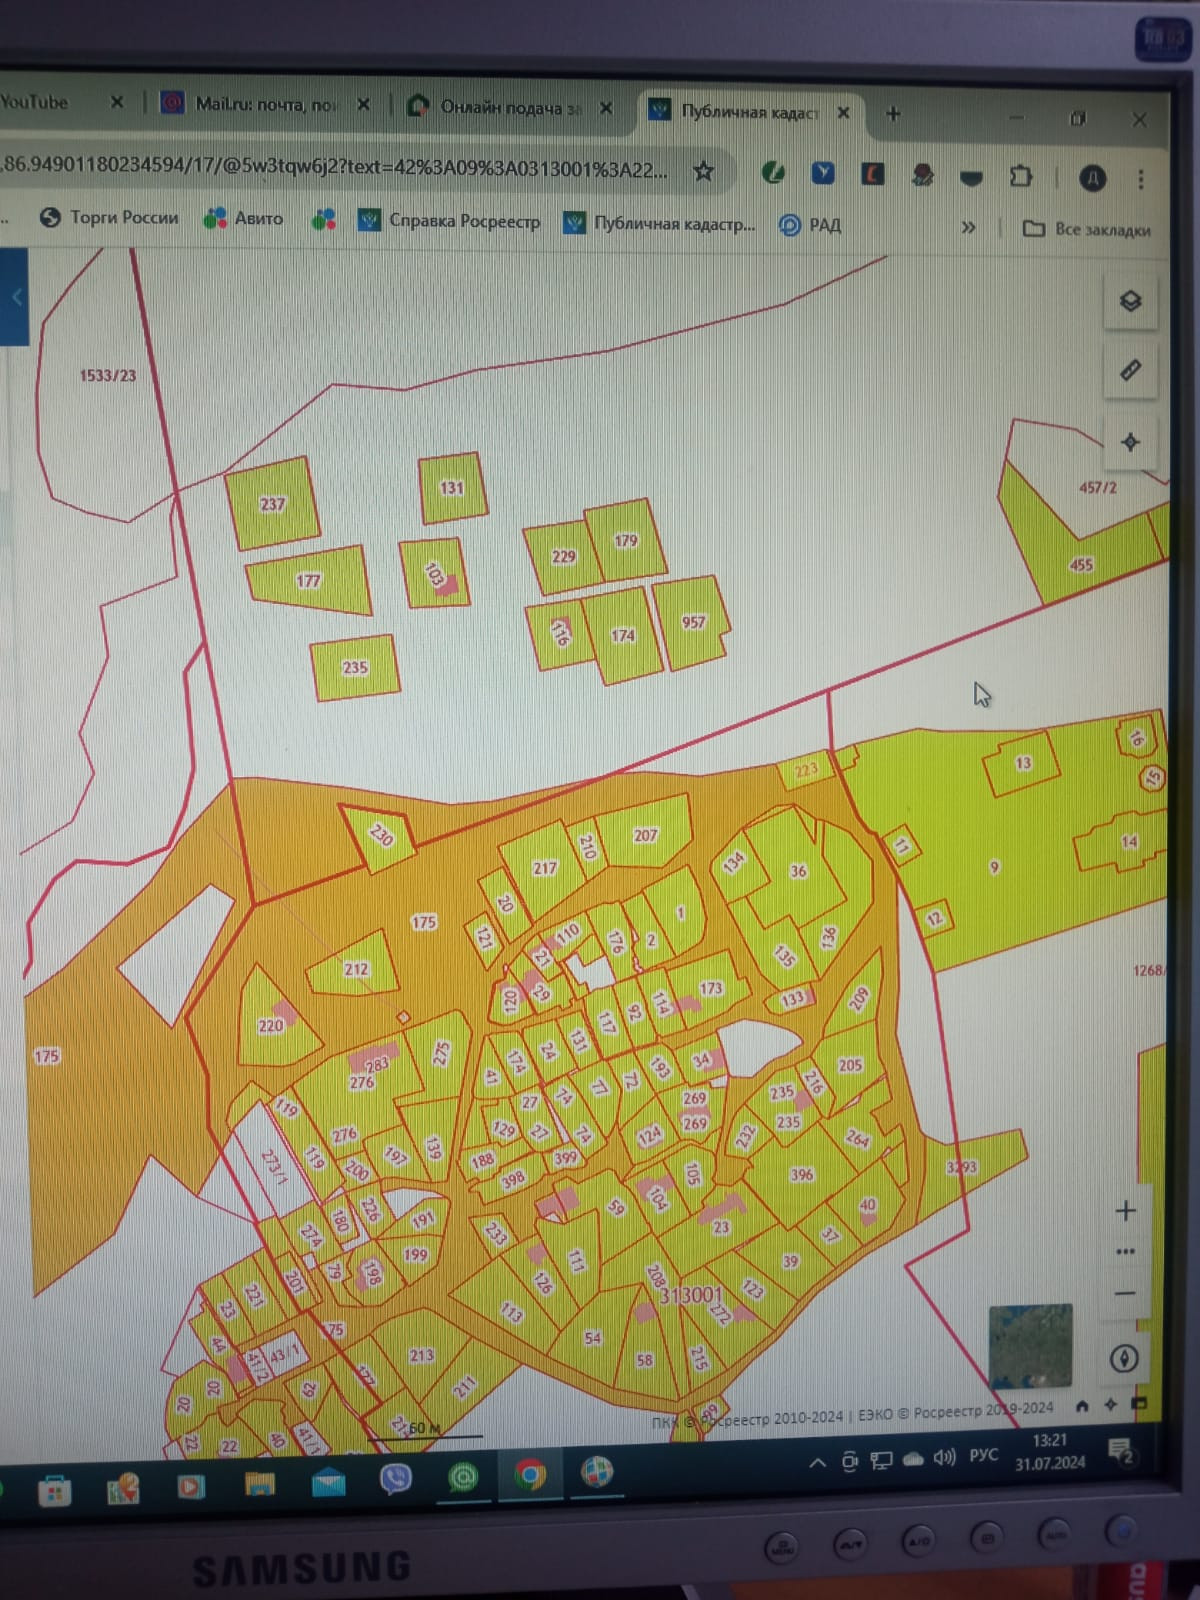
Task: Click the dark bowl-shaped extension icon
Action: pos(971,178)
